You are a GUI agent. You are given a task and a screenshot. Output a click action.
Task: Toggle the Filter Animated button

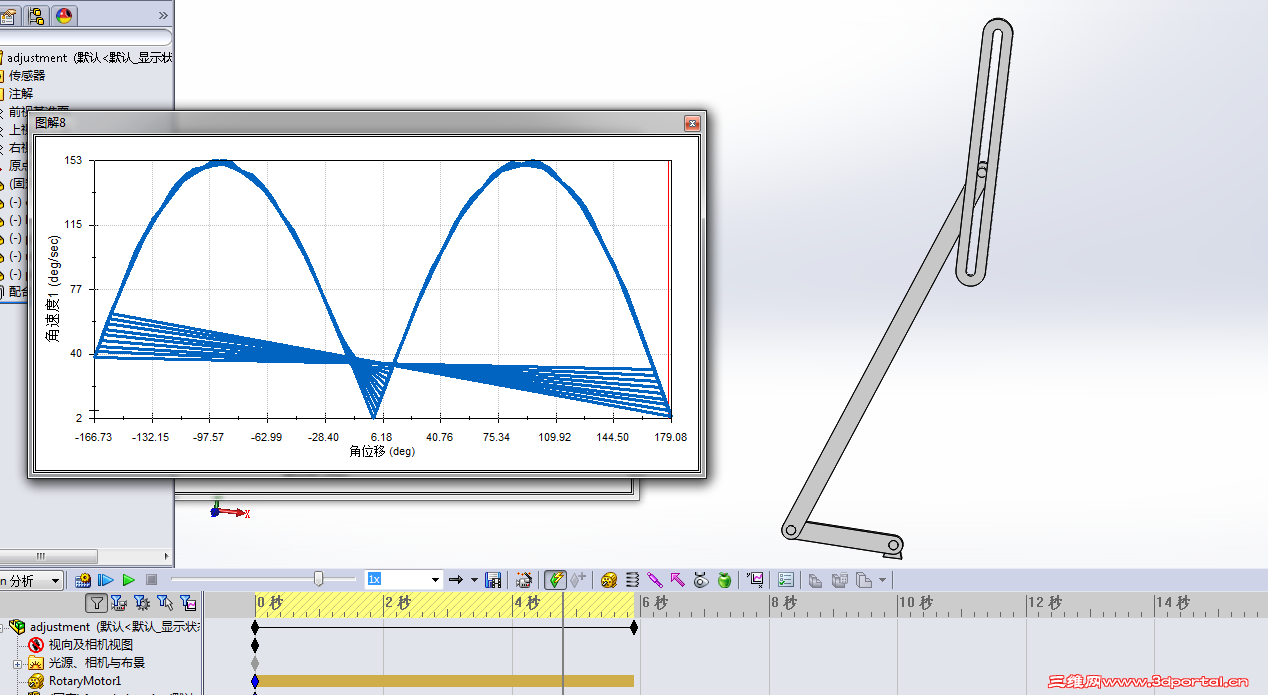(x=119, y=602)
